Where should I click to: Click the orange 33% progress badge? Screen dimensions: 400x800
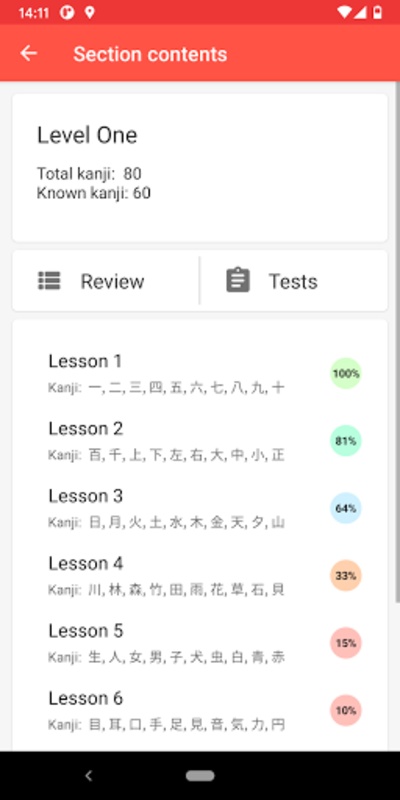[x=346, y=576]
